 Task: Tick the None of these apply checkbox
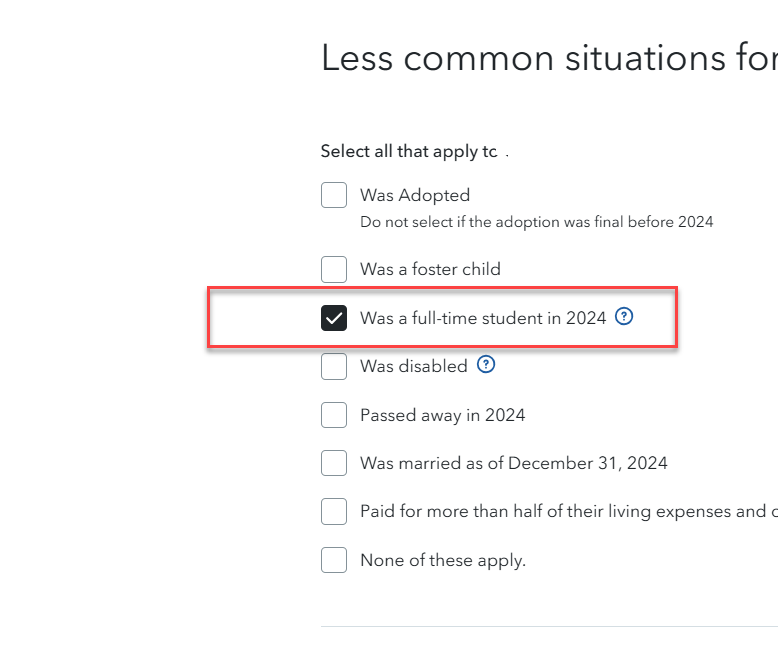point(334,560)
